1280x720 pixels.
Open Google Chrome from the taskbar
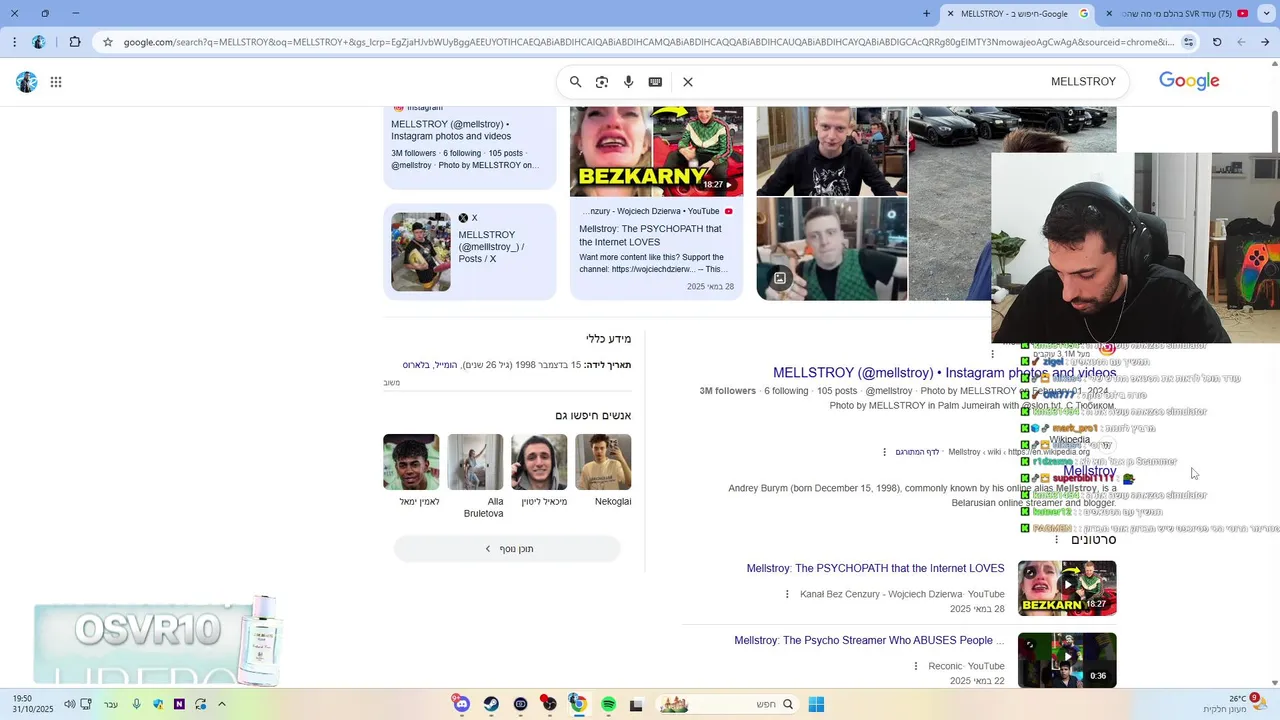(x=578, y=704)
